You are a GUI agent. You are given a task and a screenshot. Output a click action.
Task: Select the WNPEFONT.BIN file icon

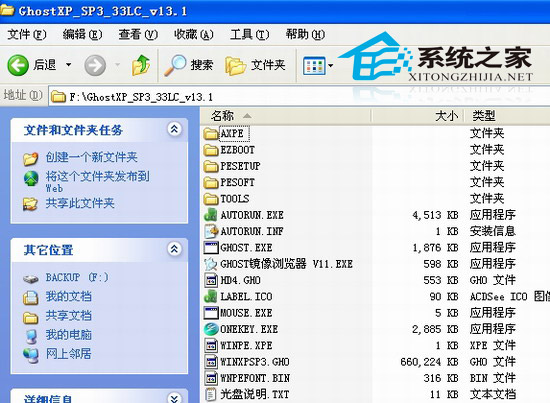(x=211, y=378)
